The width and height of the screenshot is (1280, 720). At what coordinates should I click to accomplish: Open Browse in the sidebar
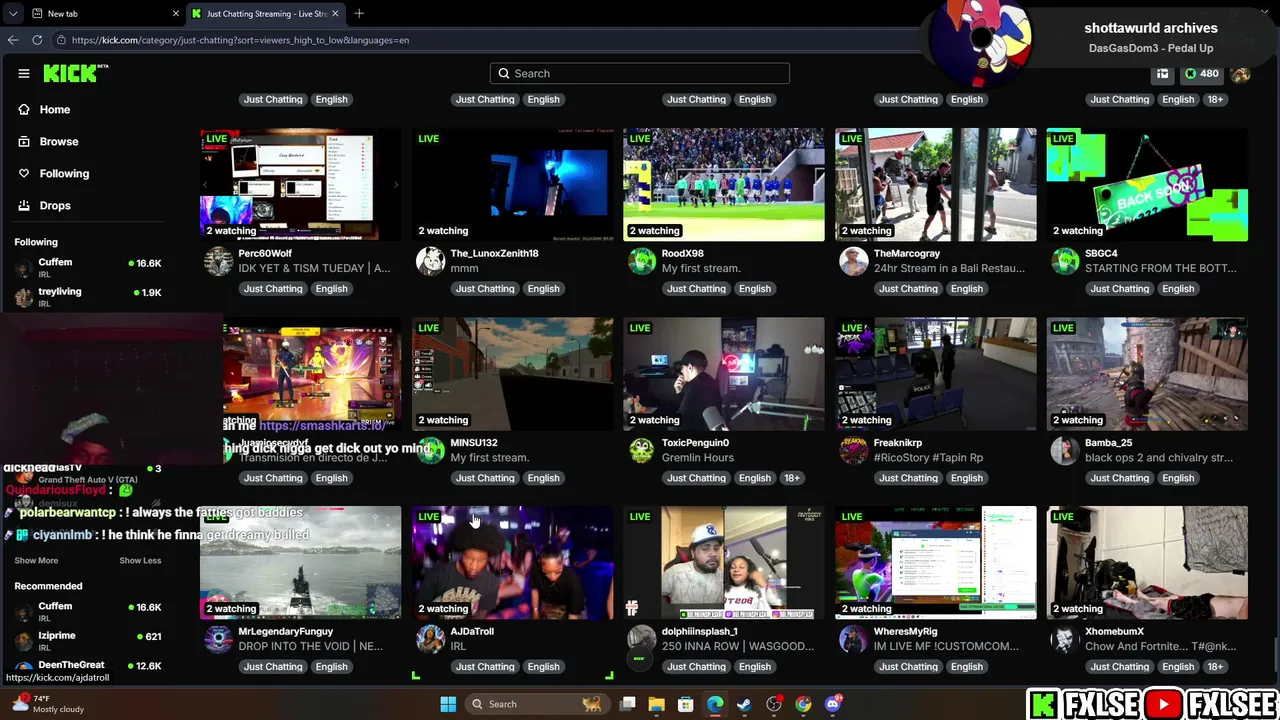pyautogui.click(x=48, y=141)
